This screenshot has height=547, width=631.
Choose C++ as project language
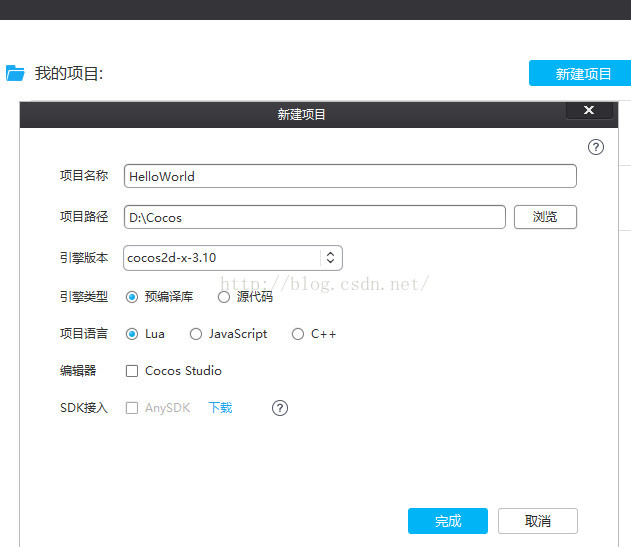298,334
